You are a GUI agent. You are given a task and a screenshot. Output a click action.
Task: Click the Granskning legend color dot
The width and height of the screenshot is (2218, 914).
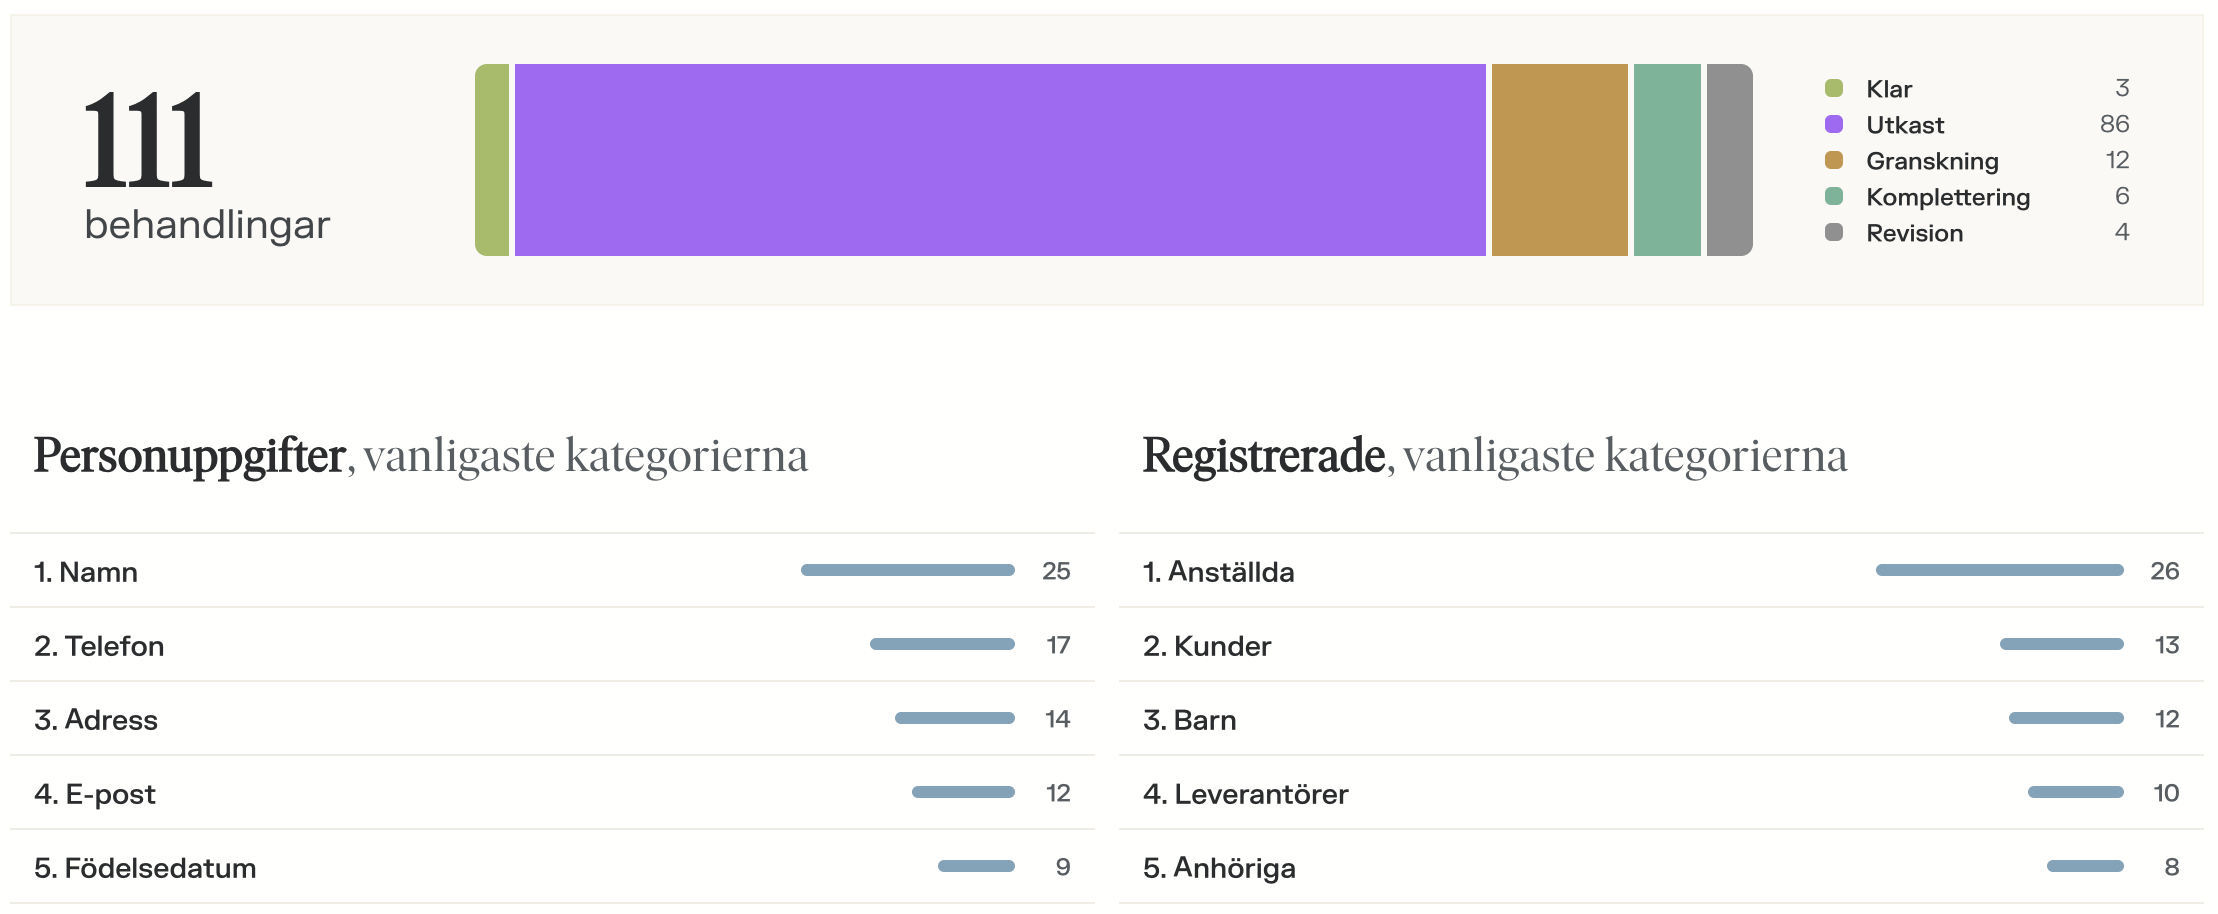pyautogui.click(x=1834, y=160)
